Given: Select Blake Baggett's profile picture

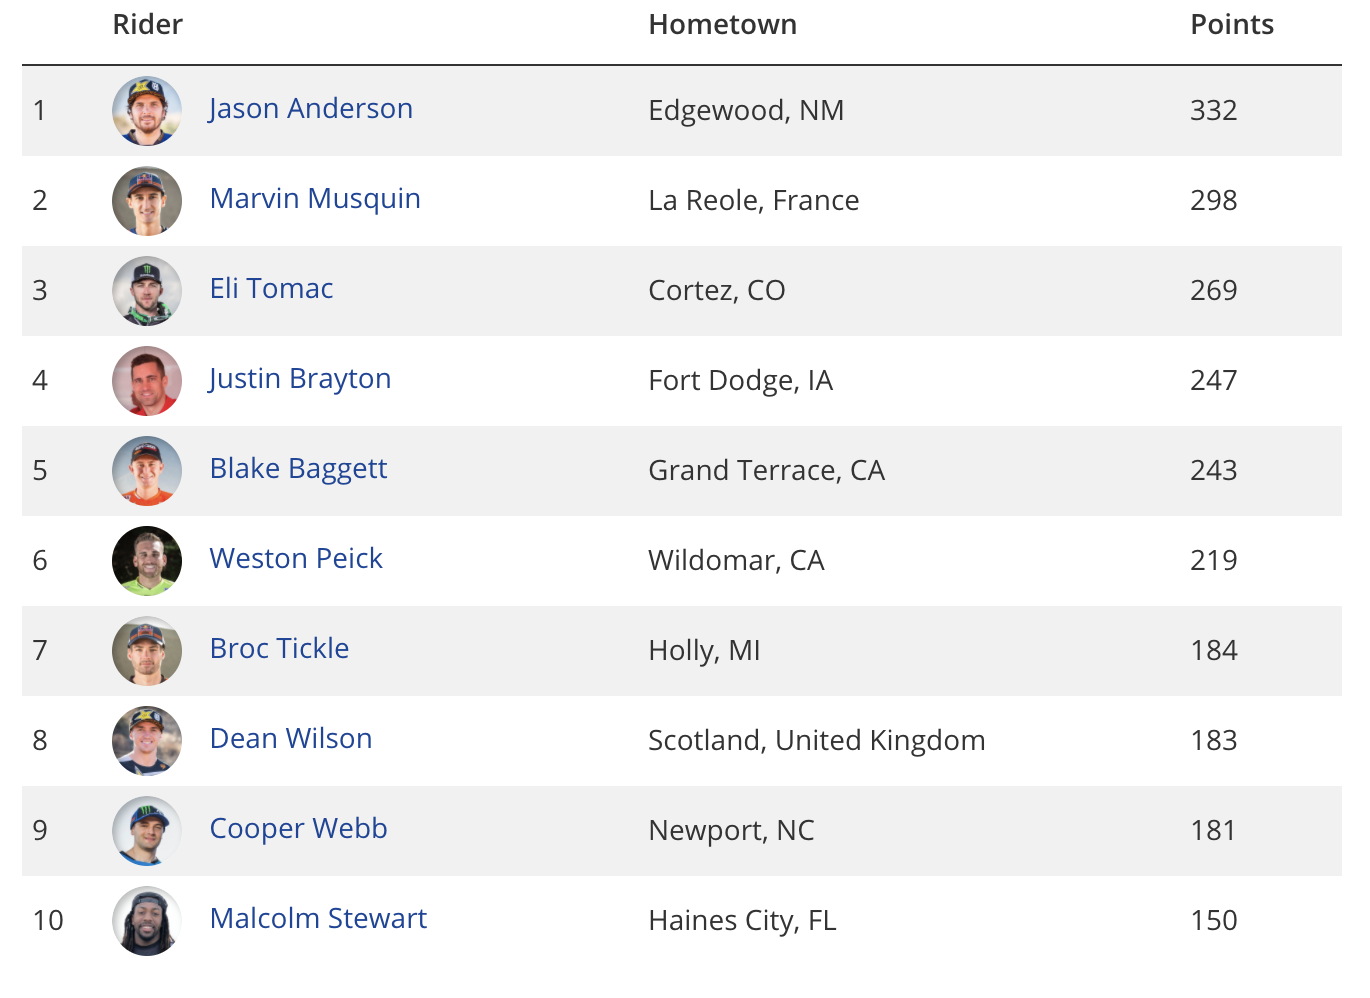Looking at the screenshot, I should point(147,471).
